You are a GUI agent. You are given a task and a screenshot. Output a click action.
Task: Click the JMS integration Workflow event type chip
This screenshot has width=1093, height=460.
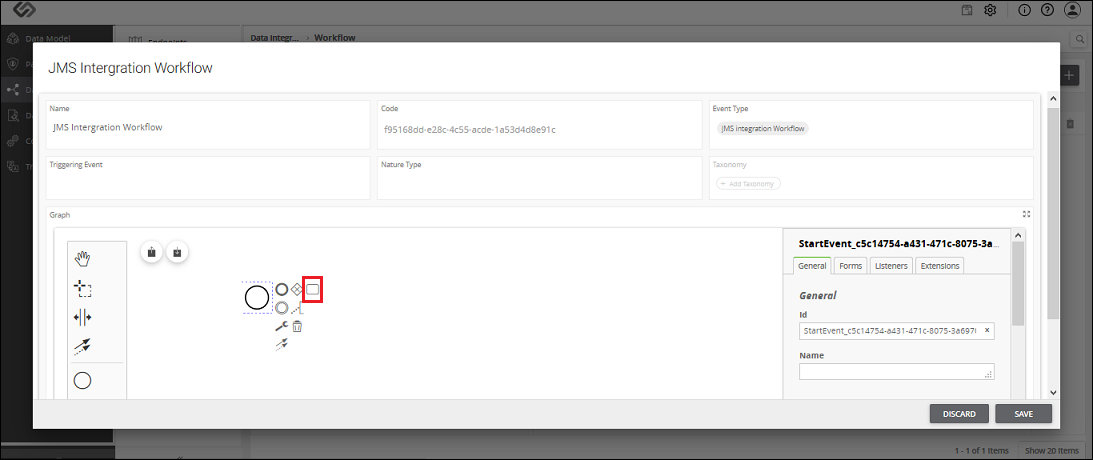pyautogui.click(x=763, y=129)
